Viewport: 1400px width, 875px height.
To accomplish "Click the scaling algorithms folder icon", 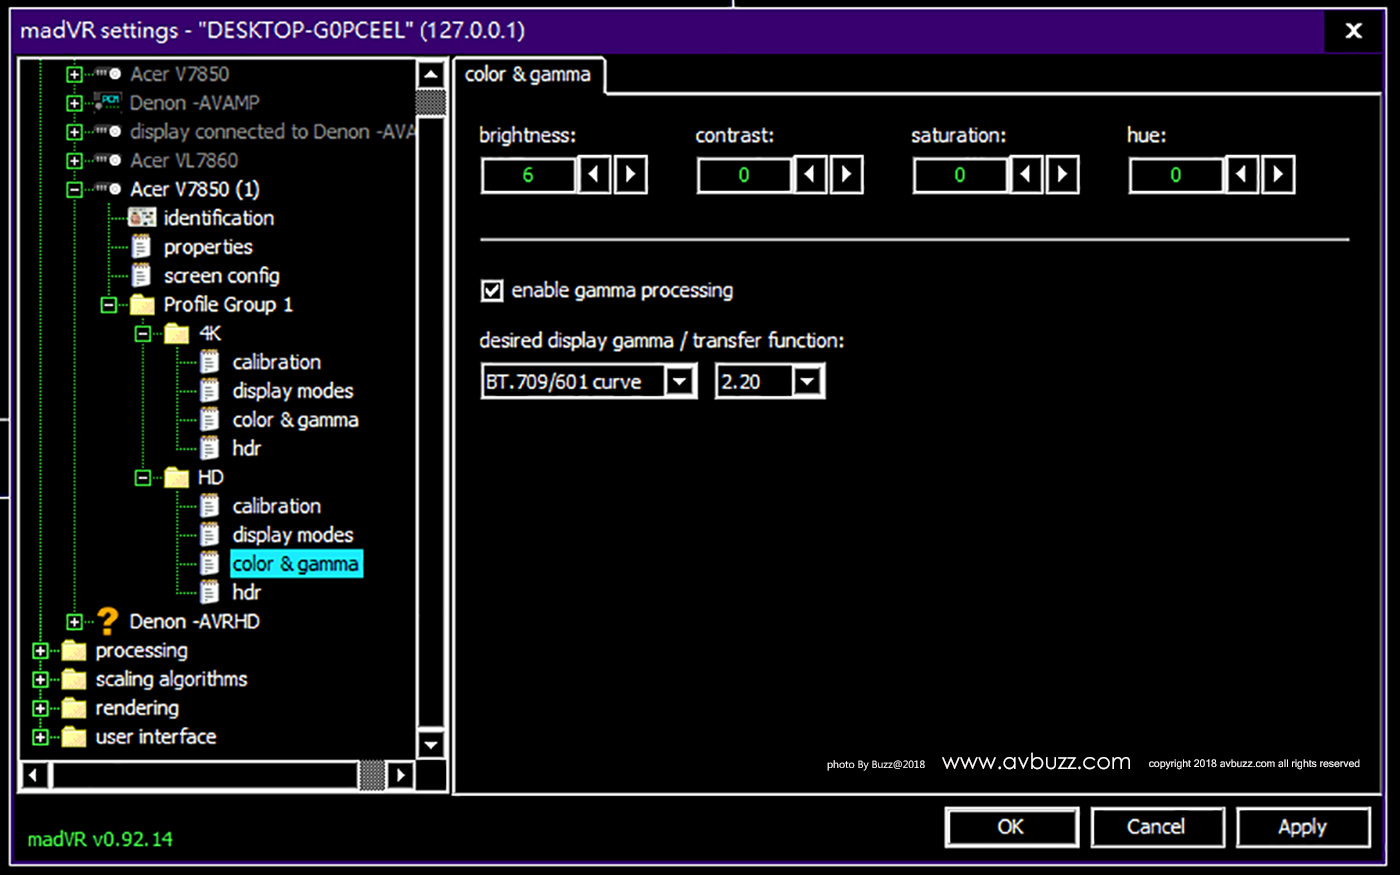I will click(x=74, y=680).
